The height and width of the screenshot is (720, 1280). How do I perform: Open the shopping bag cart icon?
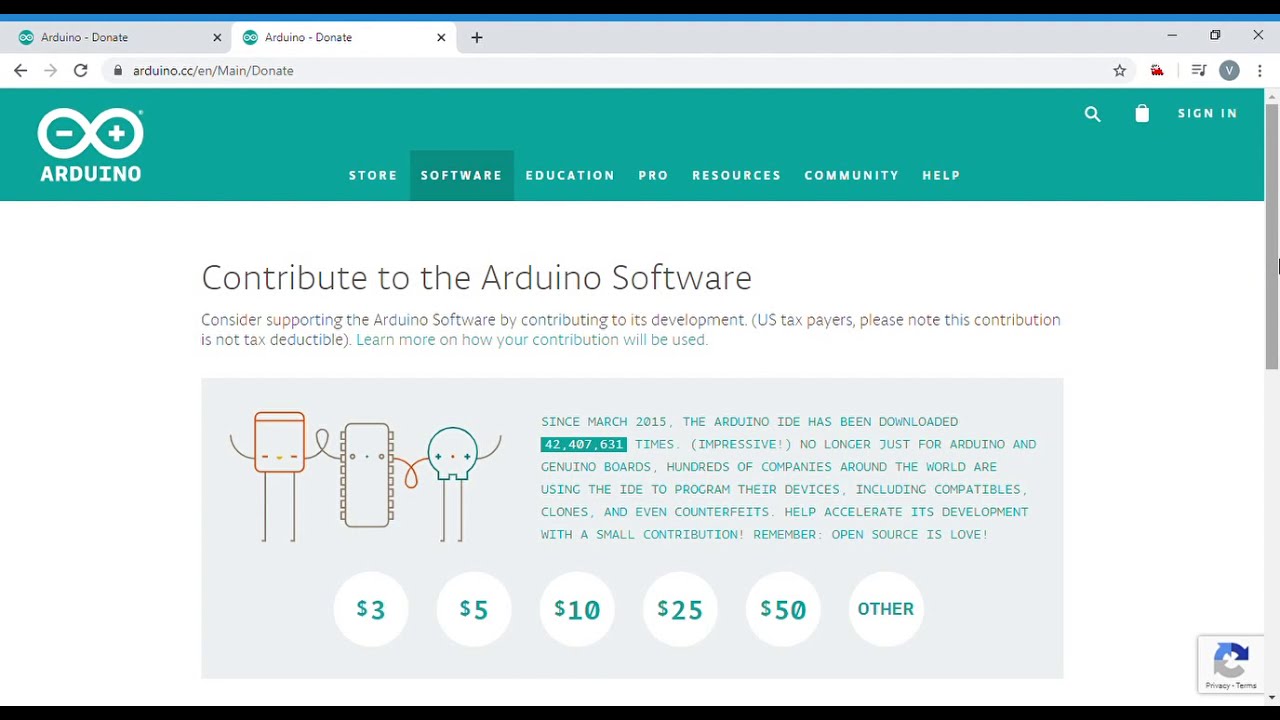1142,113
